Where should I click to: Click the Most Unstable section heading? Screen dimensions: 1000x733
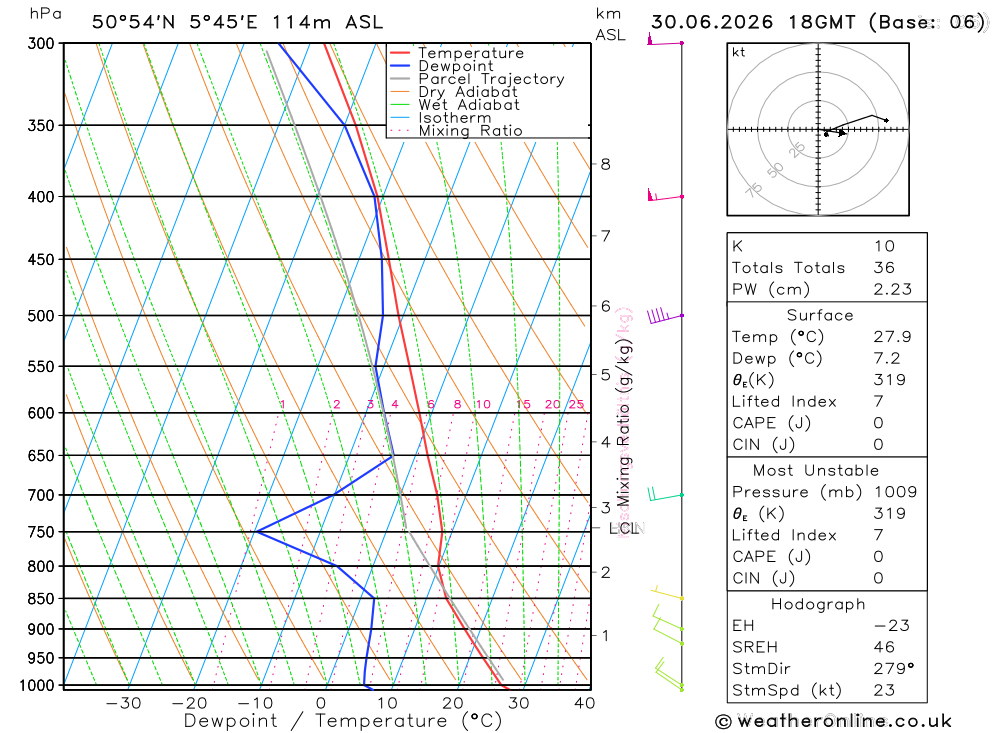tap(816, 471)
